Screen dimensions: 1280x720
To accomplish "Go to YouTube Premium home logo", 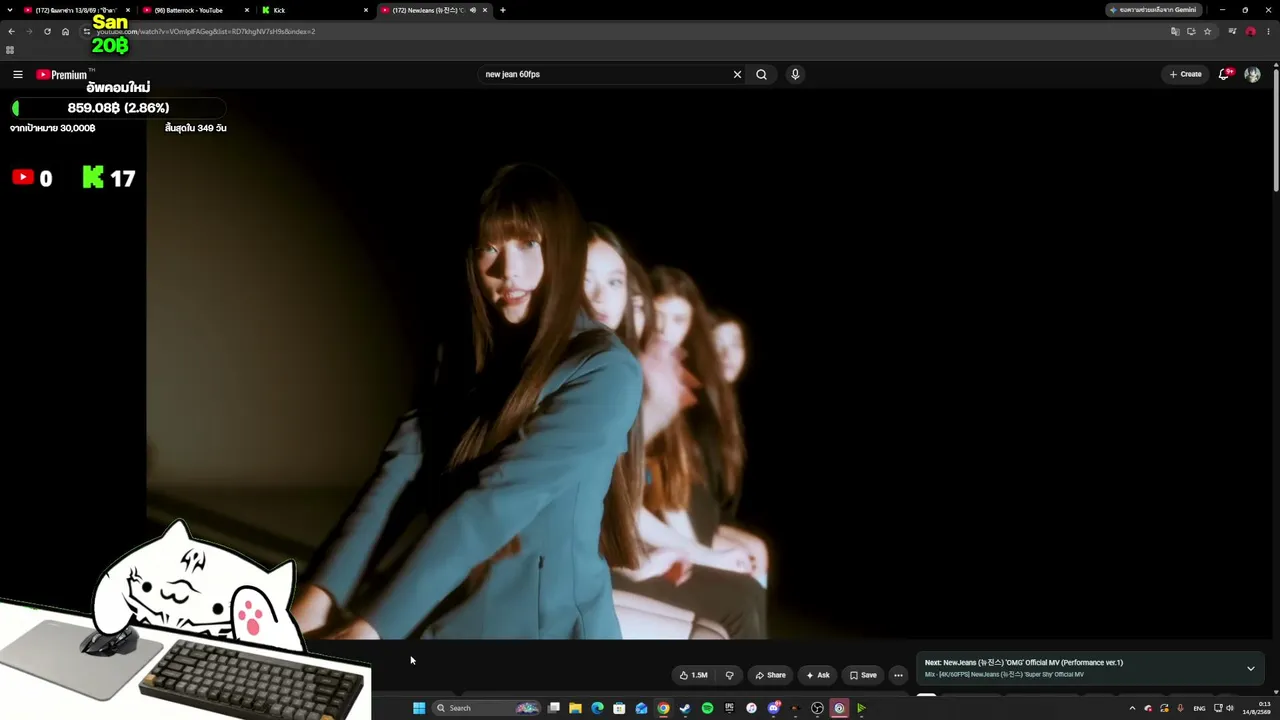I will [x=62, y=75].
